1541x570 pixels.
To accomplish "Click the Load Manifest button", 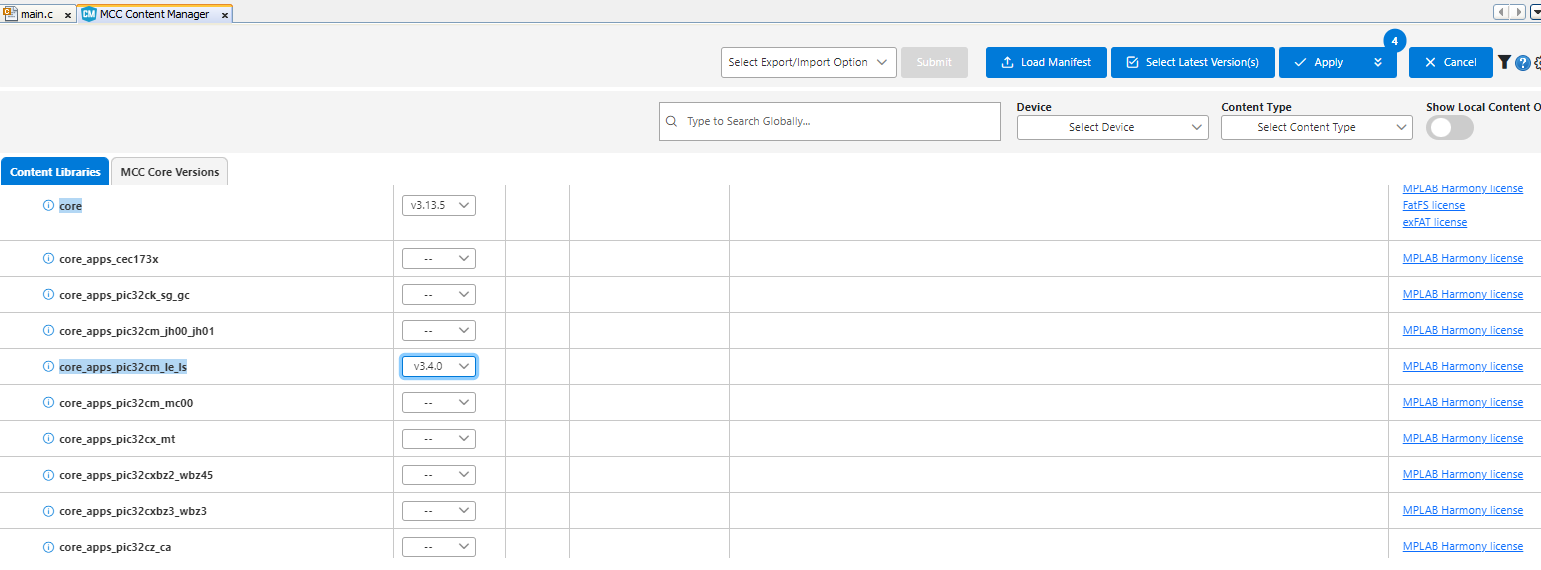I will coord(1047,62).
